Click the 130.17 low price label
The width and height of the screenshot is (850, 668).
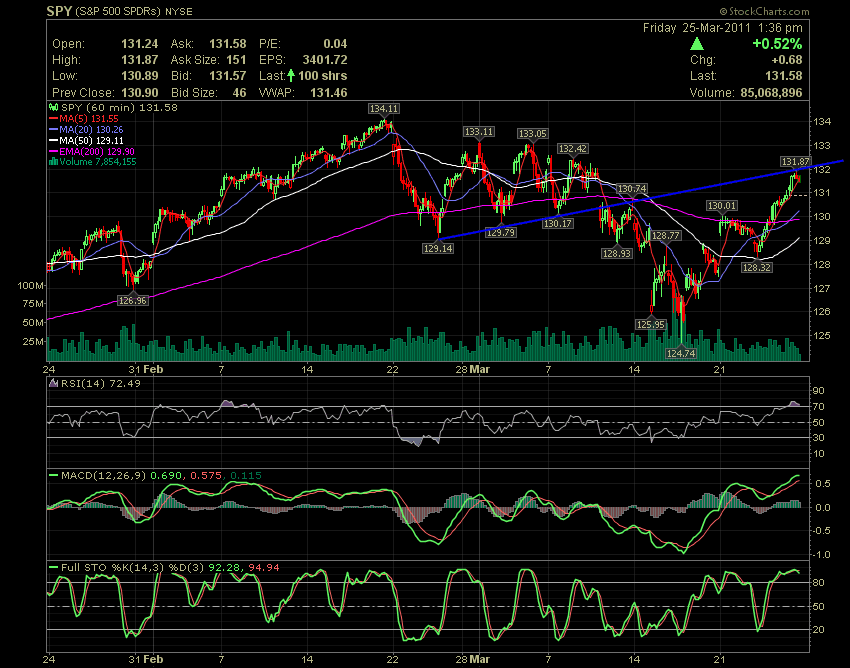pos(558,223)
